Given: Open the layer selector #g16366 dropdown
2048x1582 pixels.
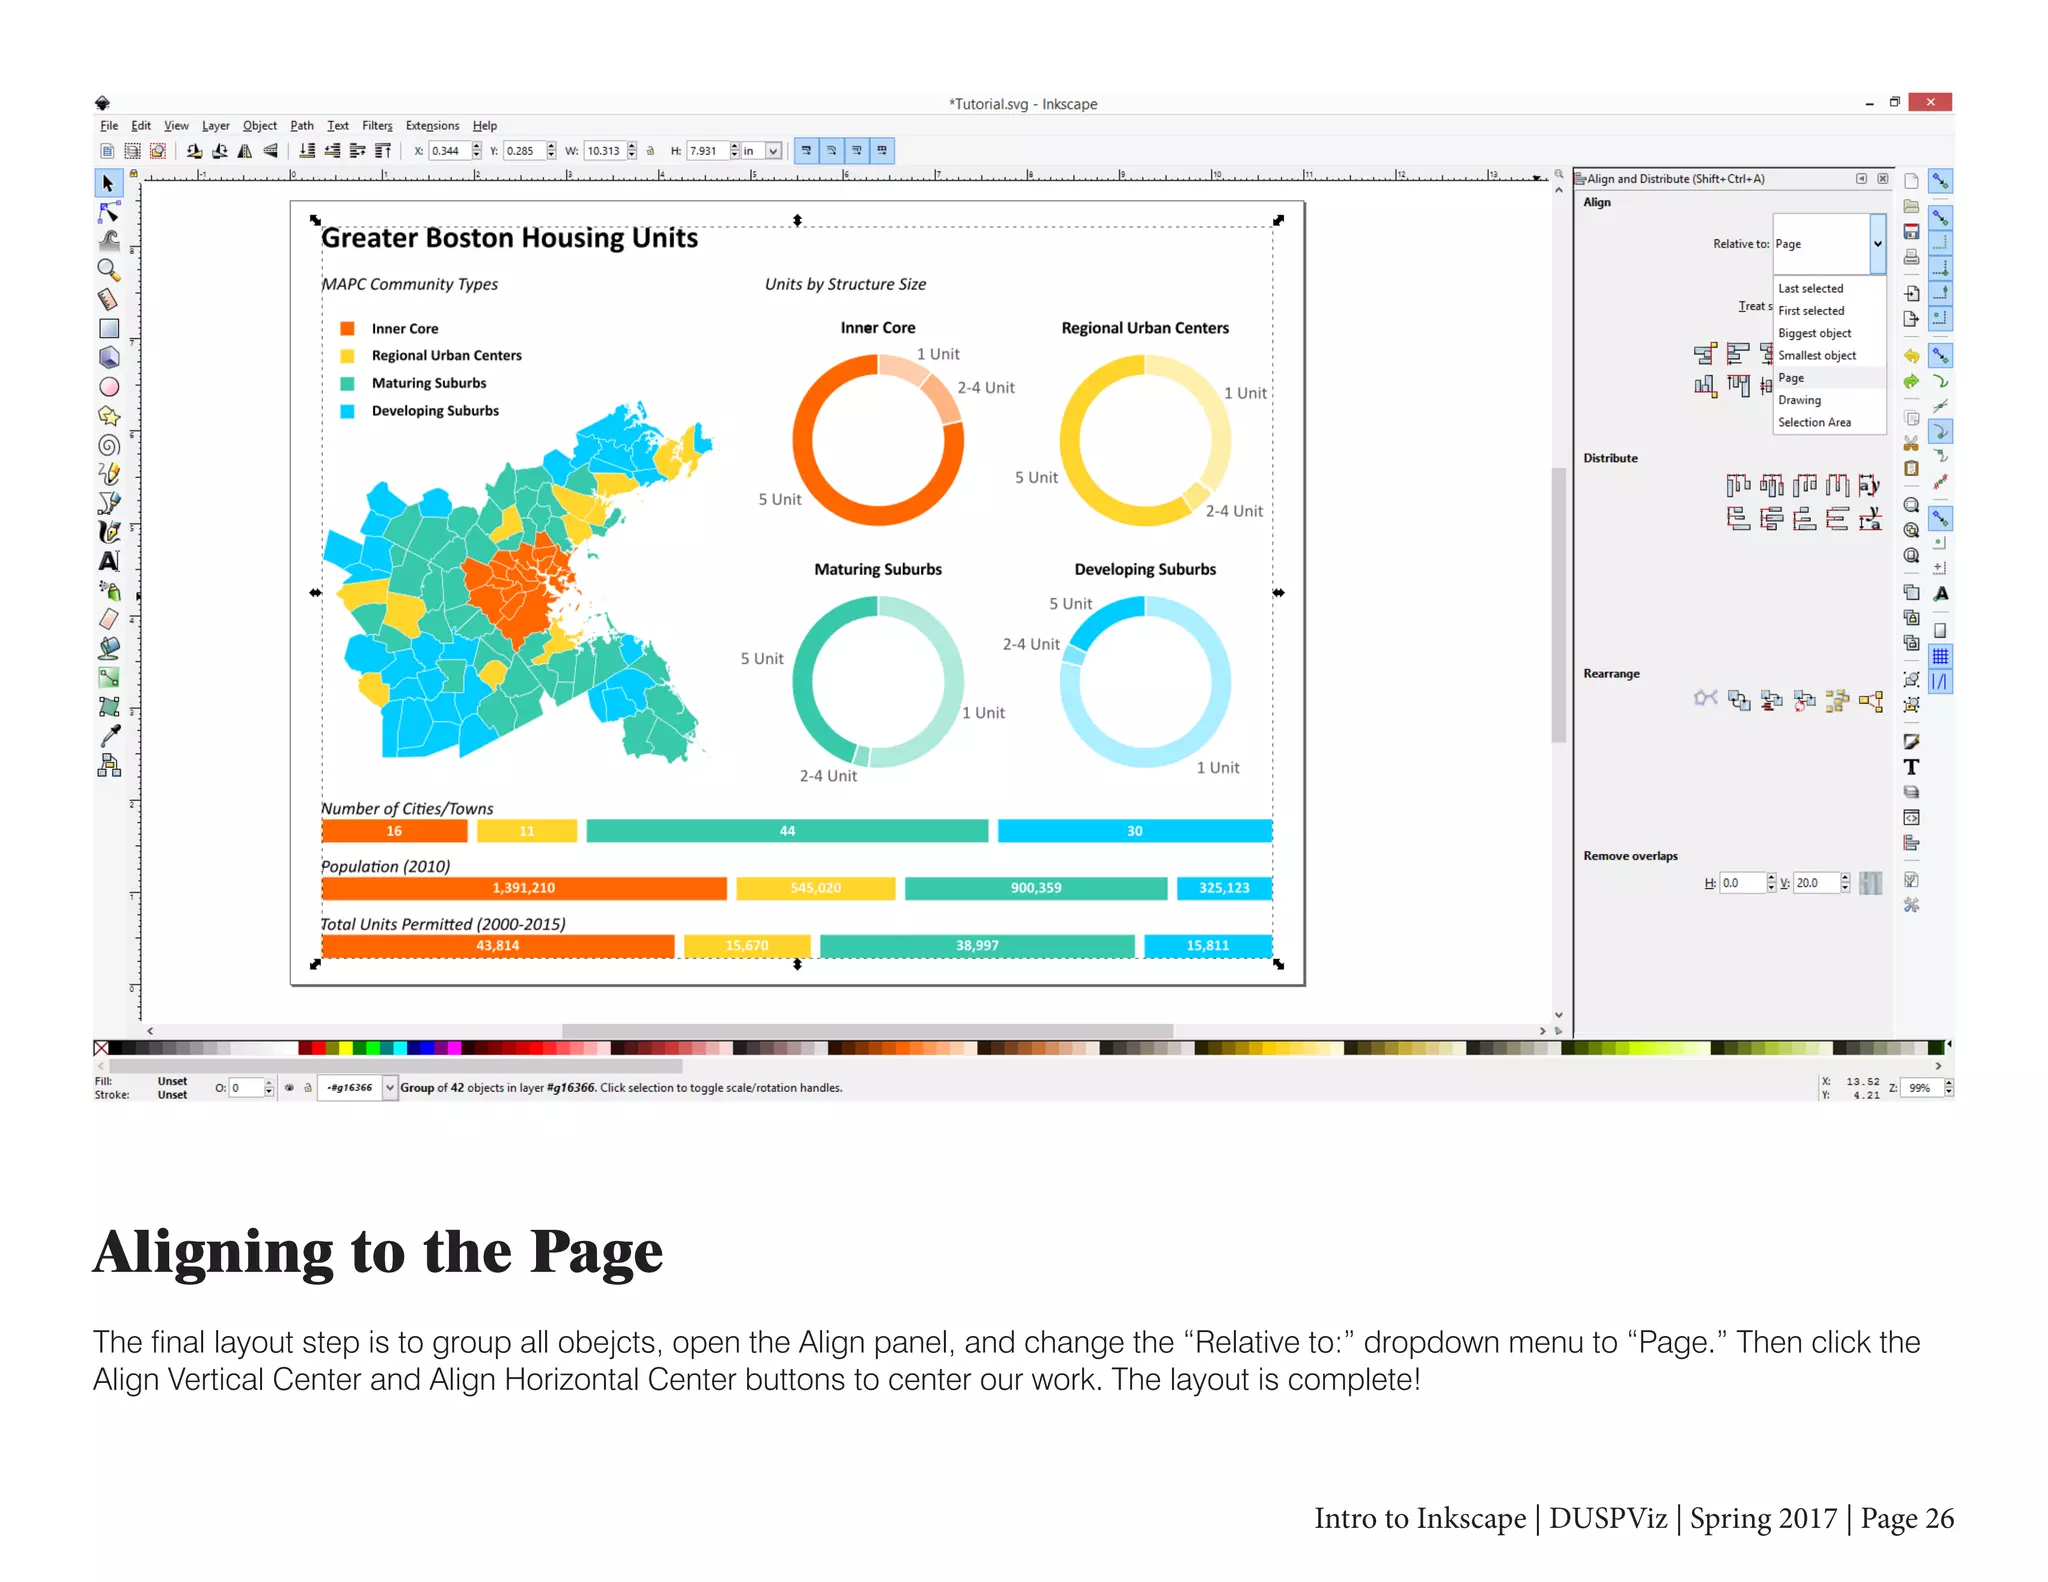Looking at the screenshot, I should (x=390, y=1088).
